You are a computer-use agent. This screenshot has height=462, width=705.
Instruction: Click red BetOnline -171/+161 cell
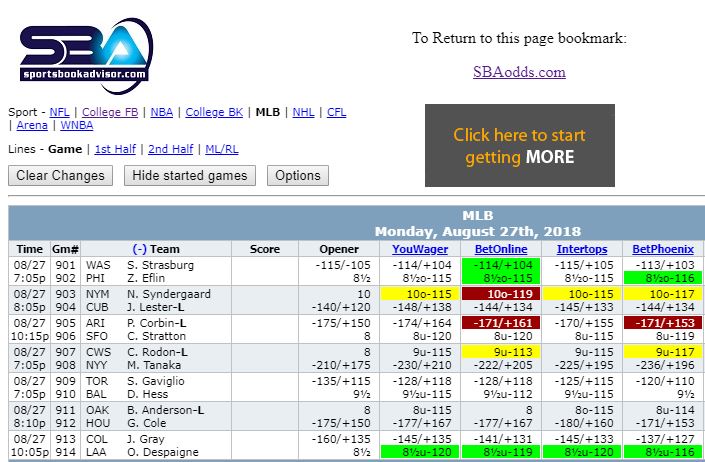[501, 323]
